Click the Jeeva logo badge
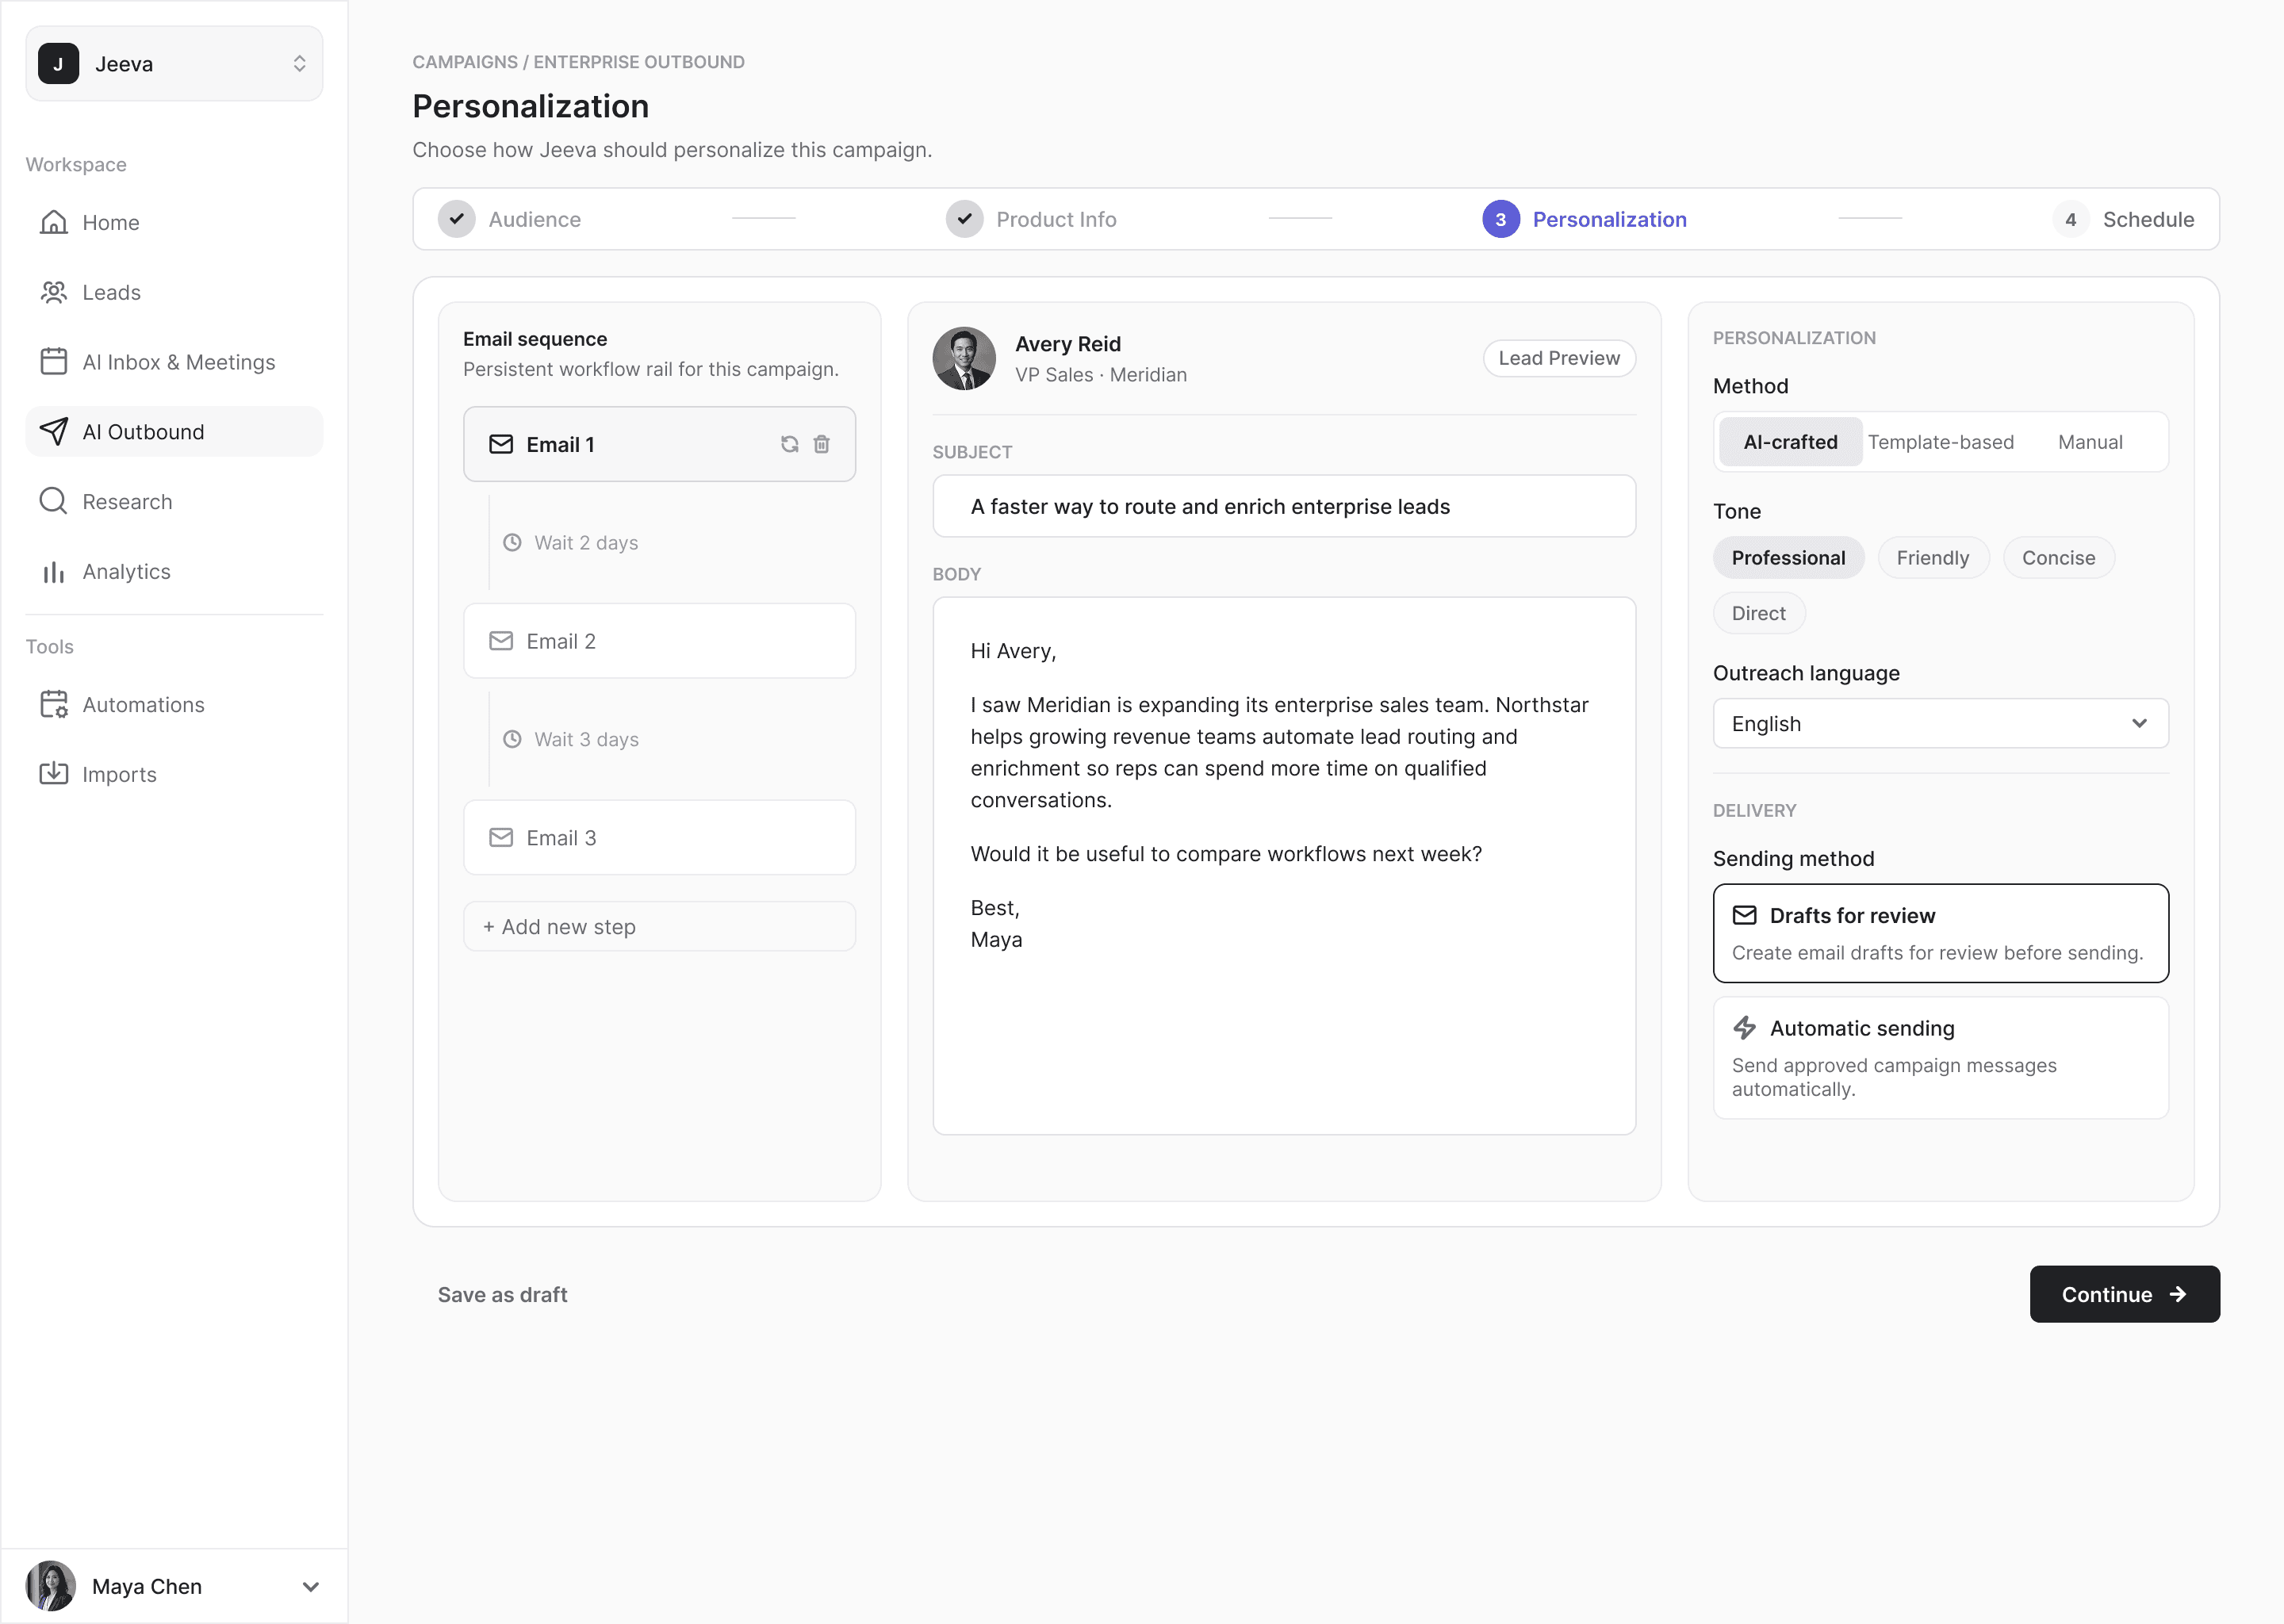 [58, 64]
